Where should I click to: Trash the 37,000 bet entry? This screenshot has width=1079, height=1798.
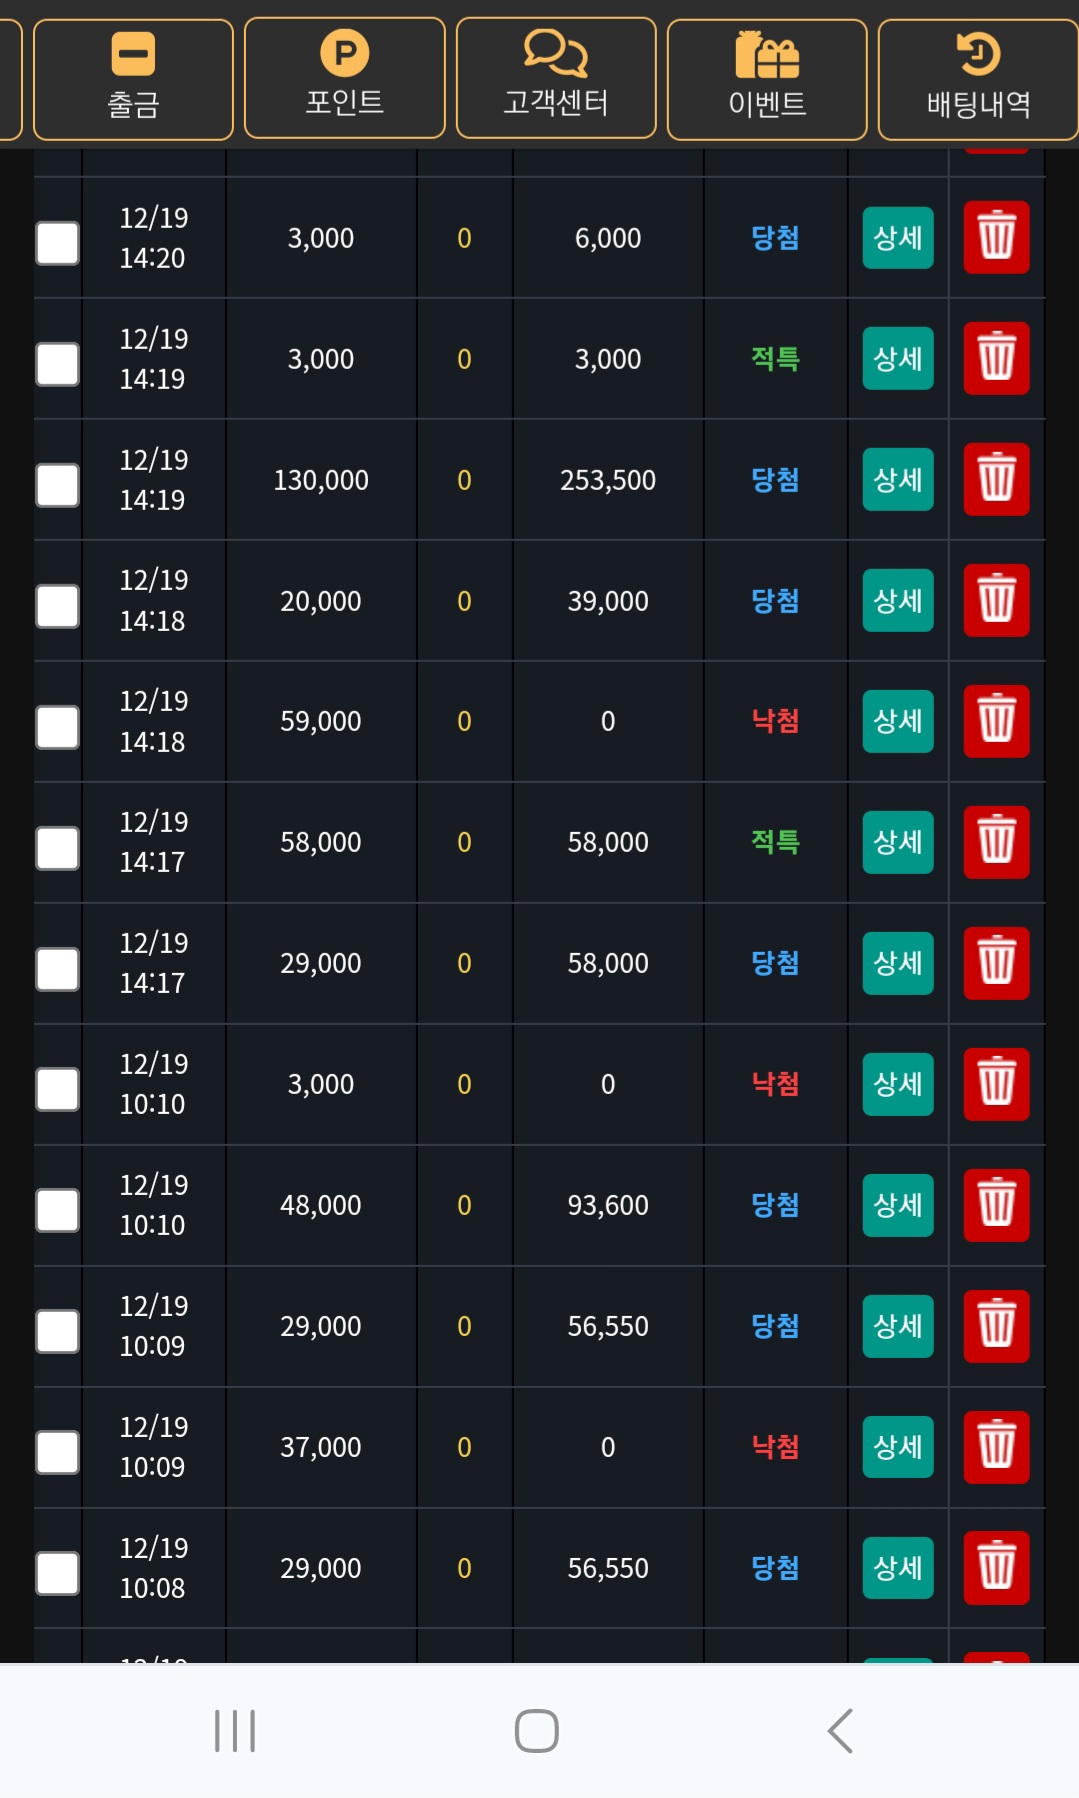[x=996, y=1447]
